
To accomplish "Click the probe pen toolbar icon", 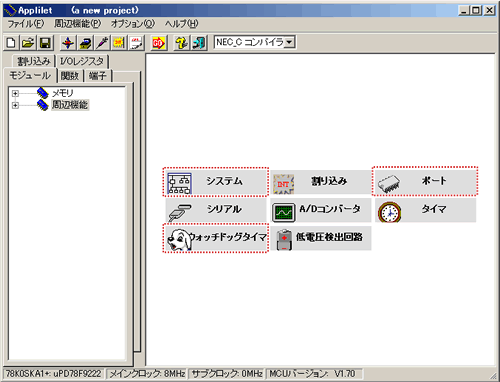I will tap(102, 43).
